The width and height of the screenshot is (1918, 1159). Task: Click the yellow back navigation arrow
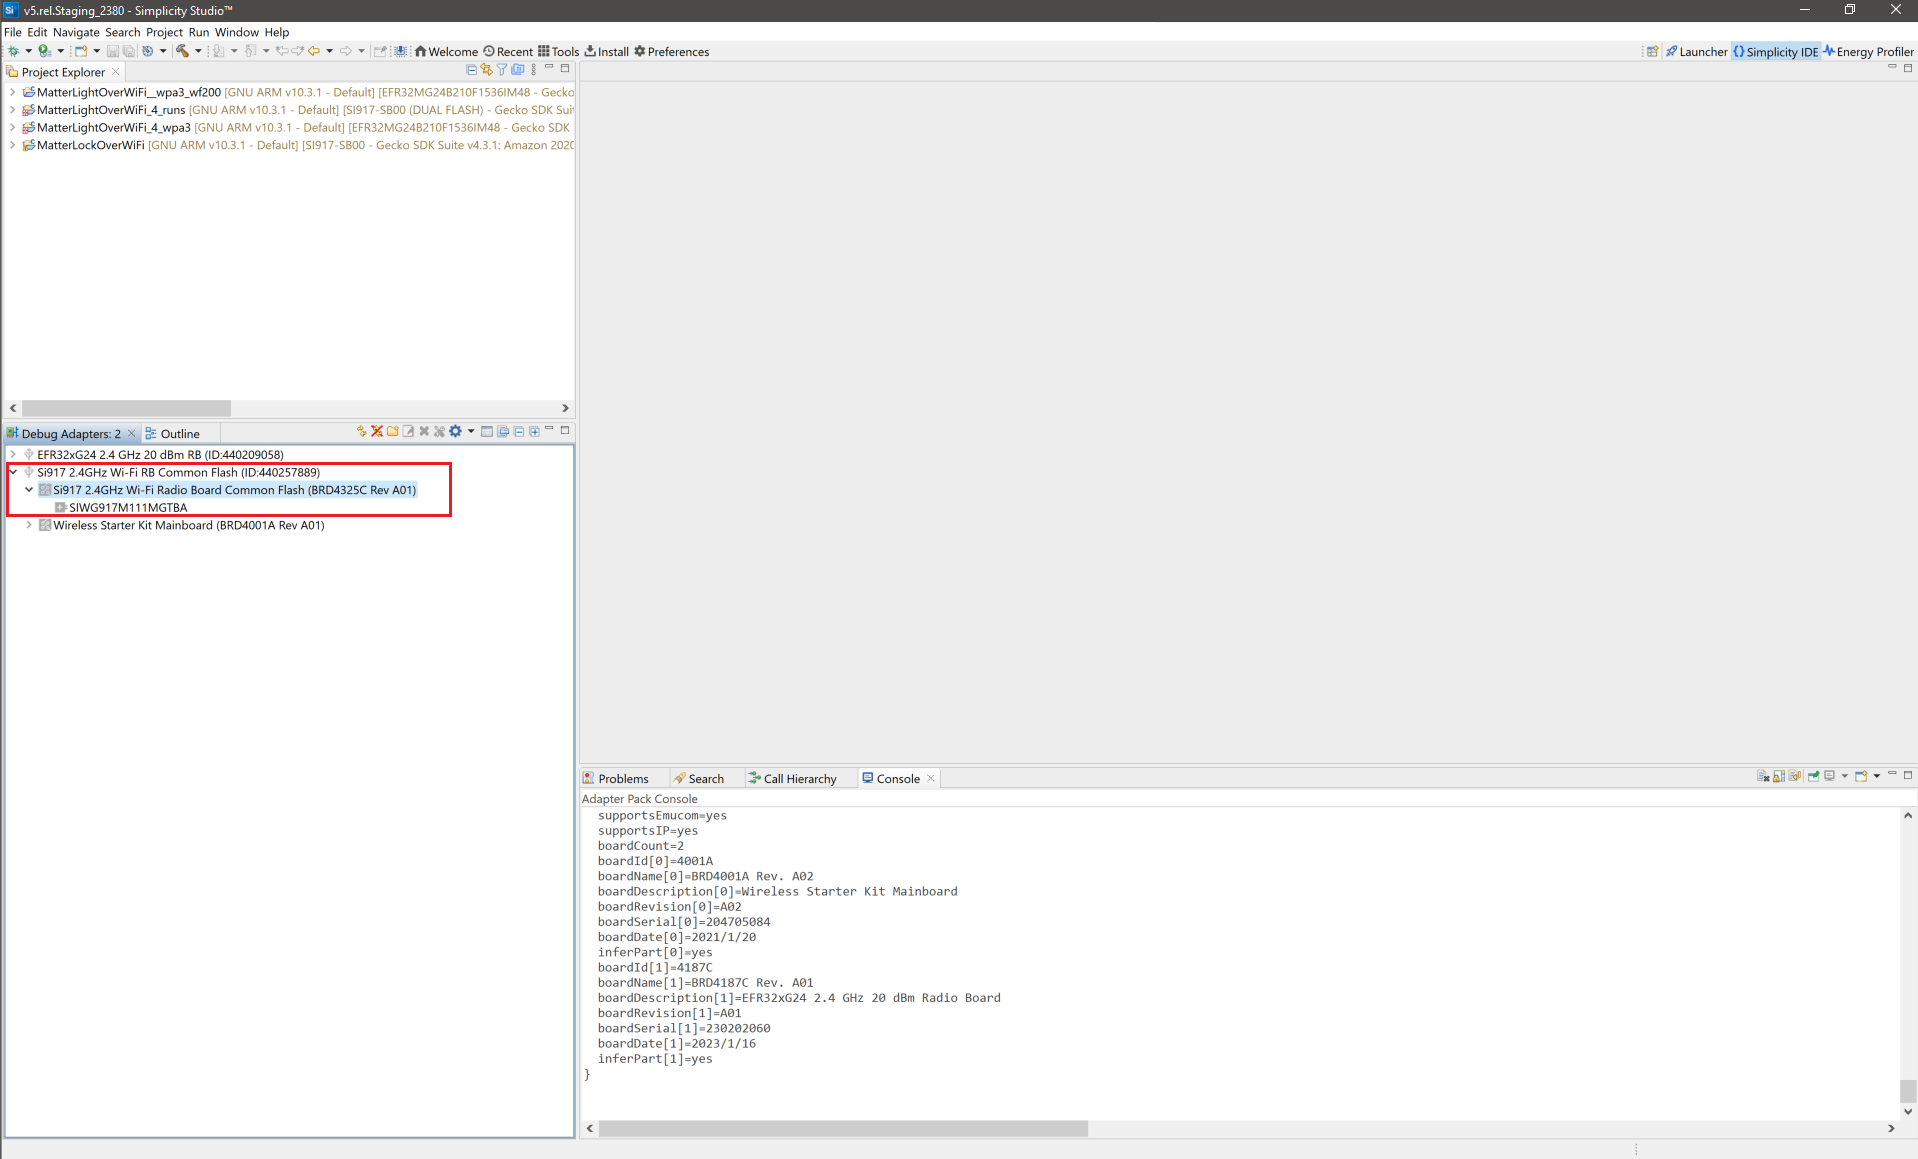coord(314,51)
